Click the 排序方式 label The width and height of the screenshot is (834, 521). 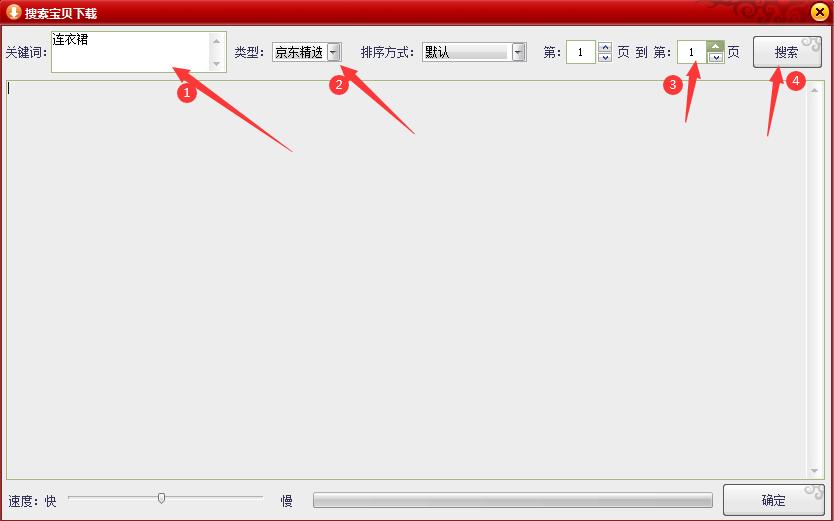point(385,52)
